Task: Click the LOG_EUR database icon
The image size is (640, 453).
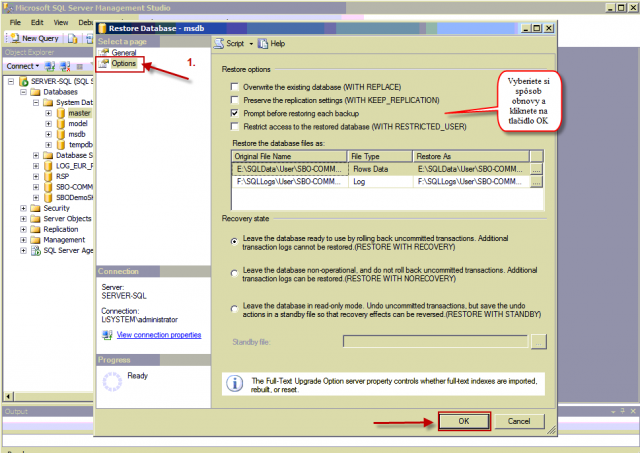Action: click(x=48, y=166)
